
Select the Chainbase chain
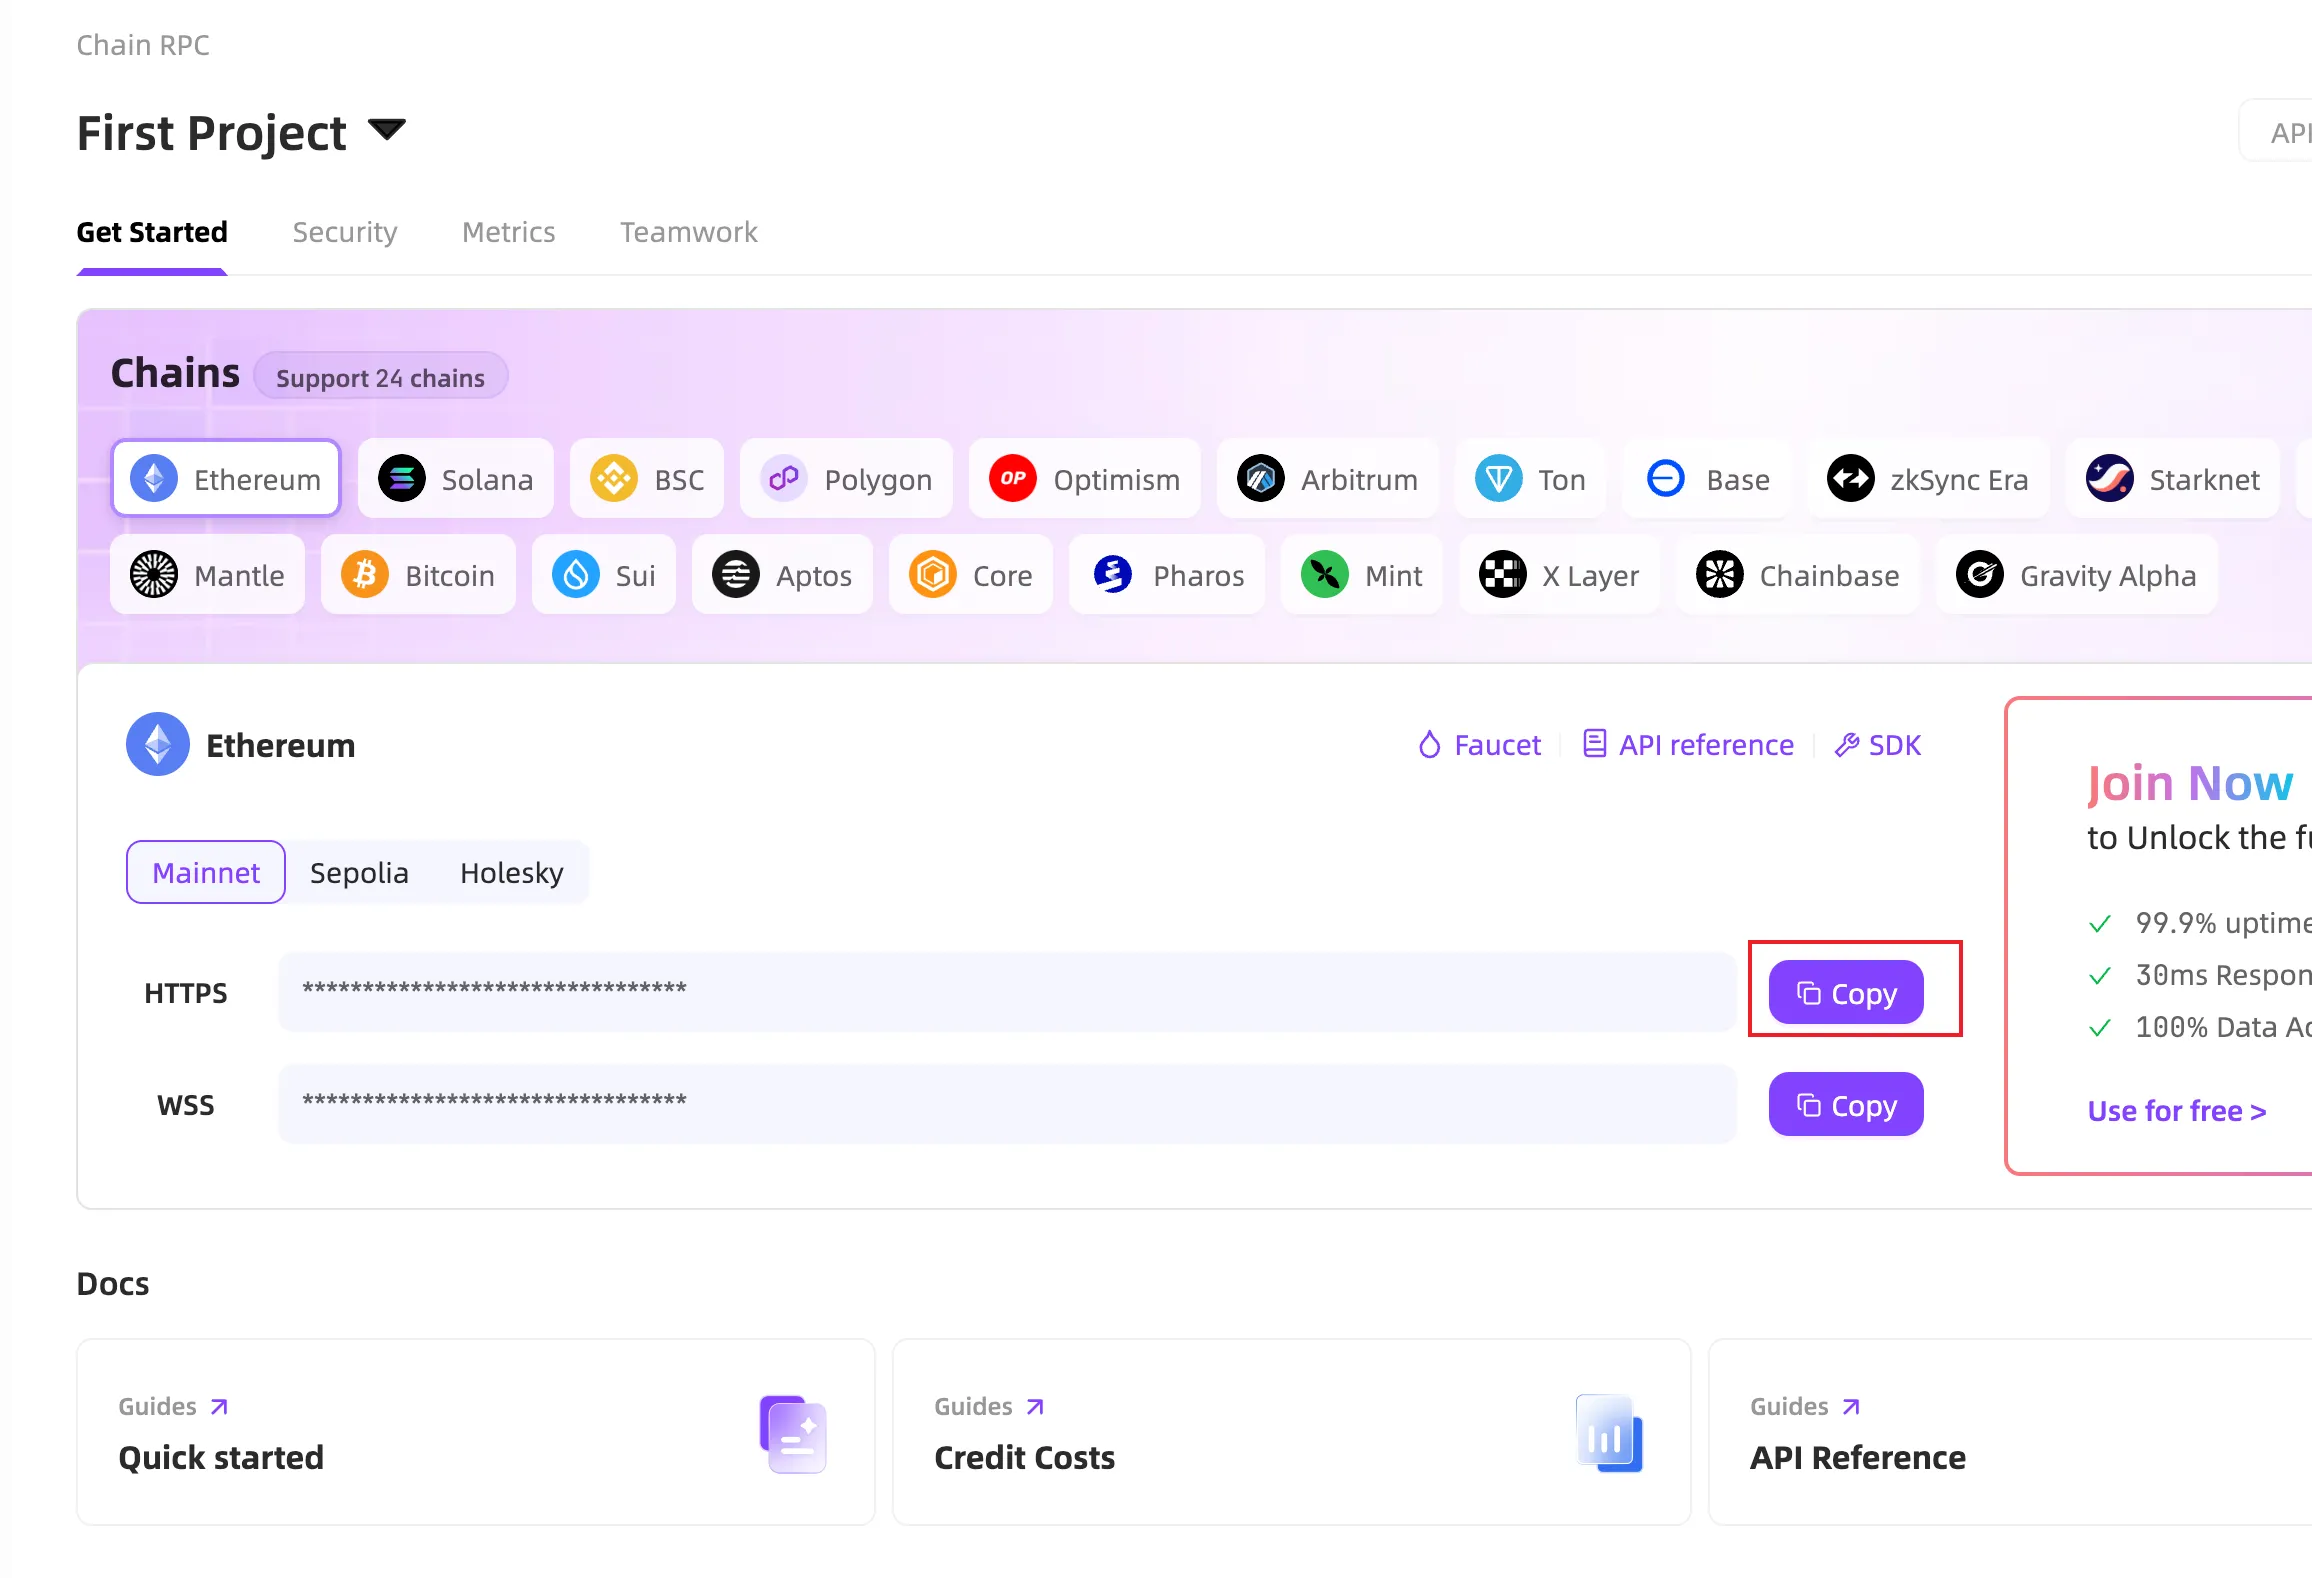(x=1797, y=575)
